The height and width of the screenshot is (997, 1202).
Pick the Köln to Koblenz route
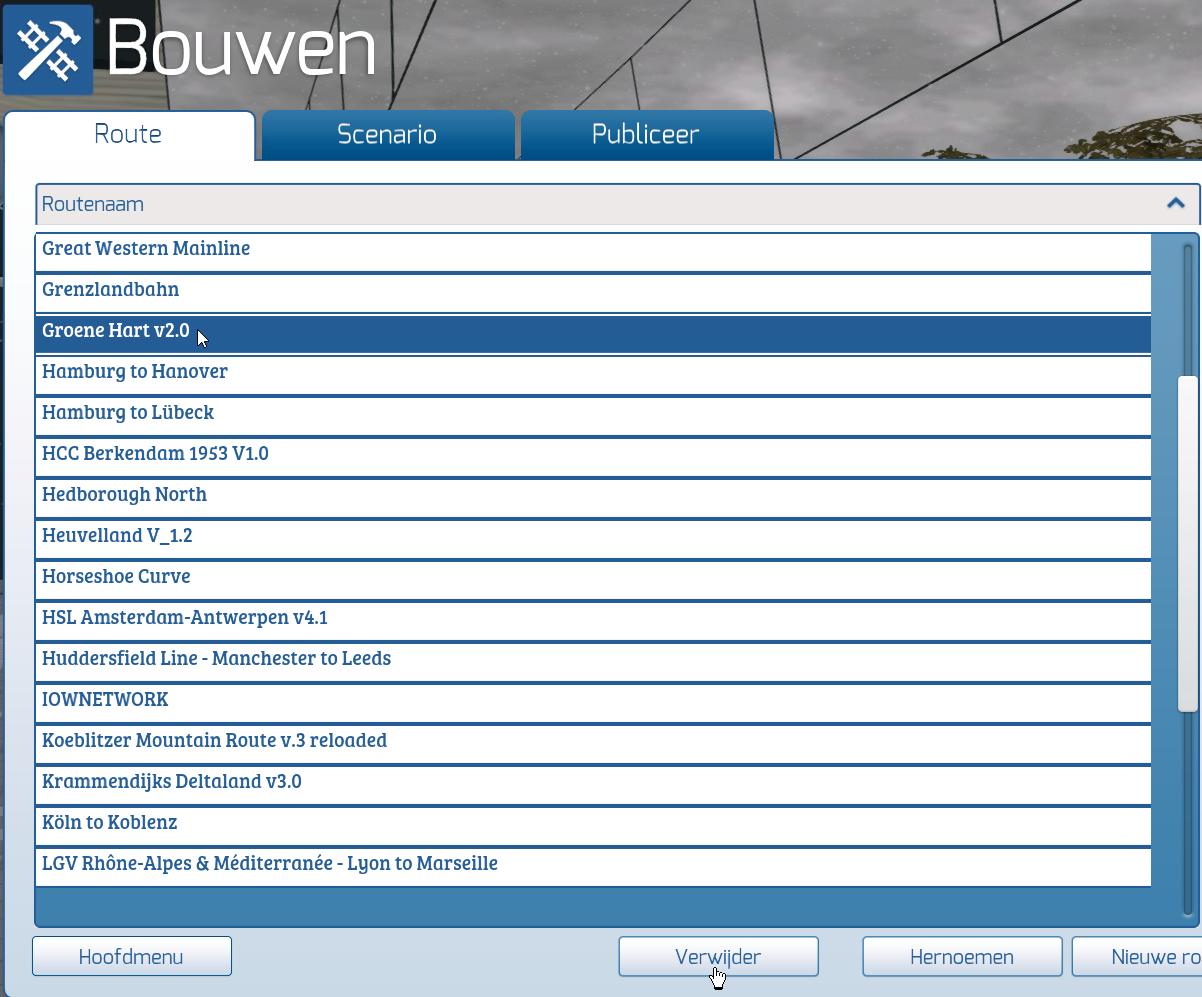(110, 823)
